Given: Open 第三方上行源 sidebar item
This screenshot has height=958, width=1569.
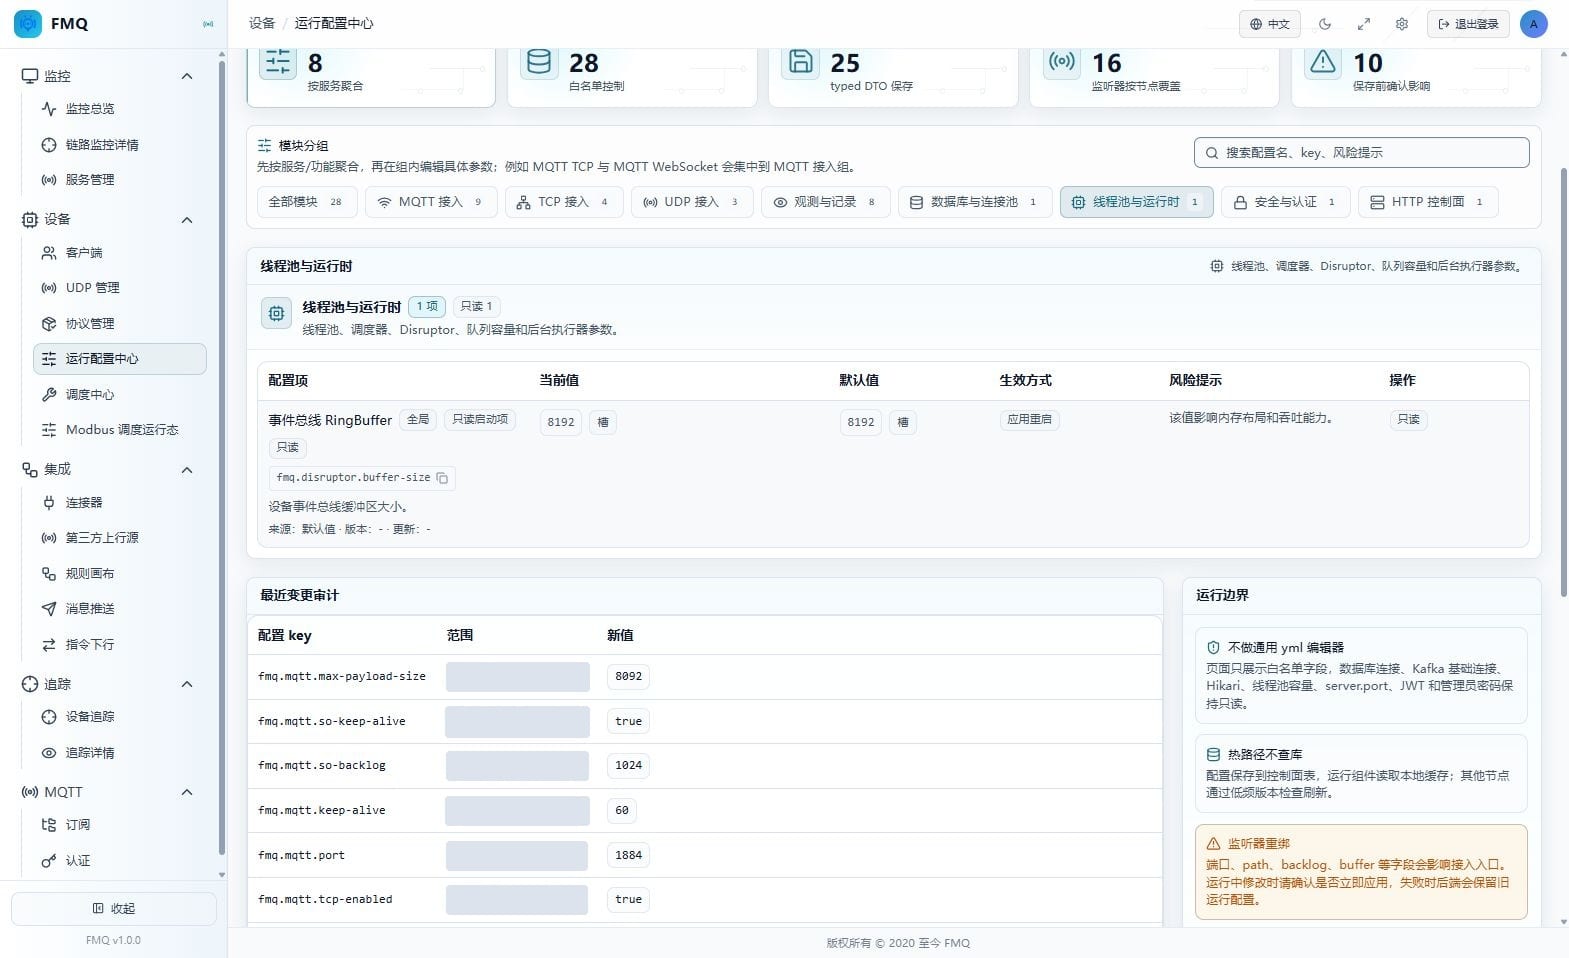Looking at the screenshot, I should coord(119,538).
